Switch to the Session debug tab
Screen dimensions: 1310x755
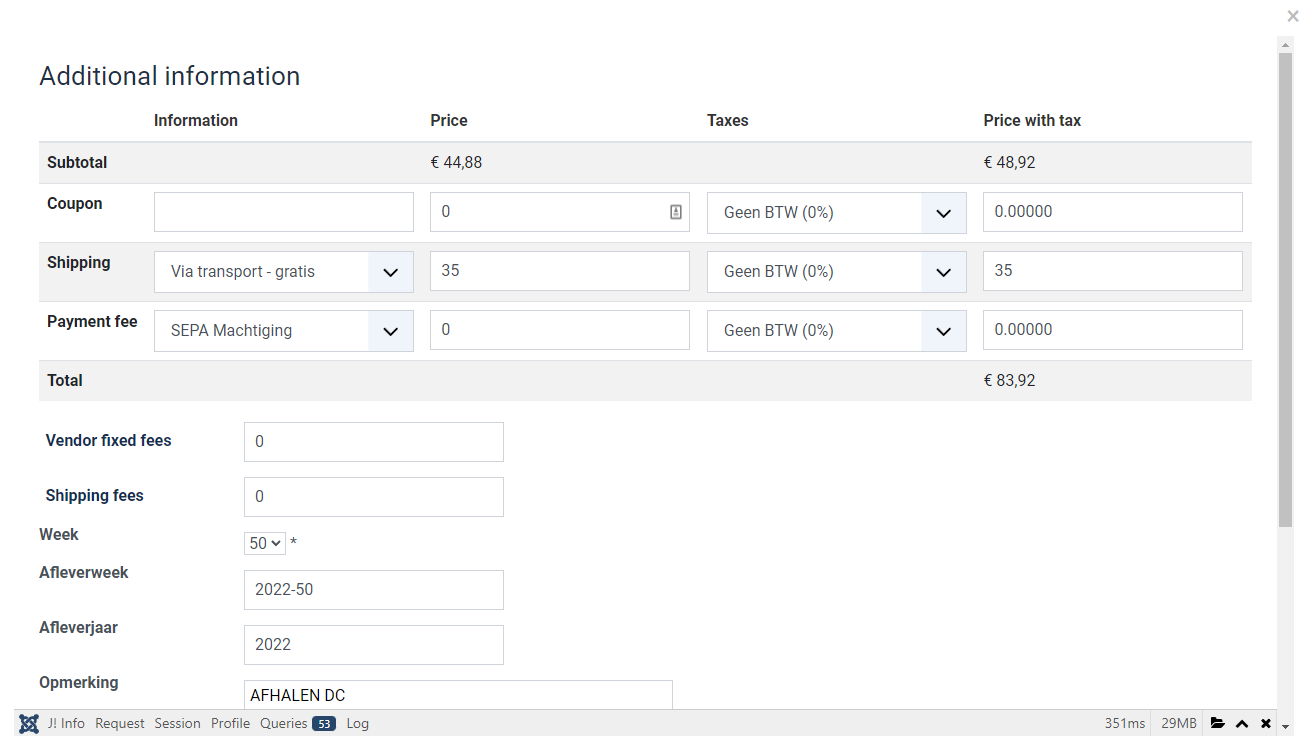[x=177, y=723]
